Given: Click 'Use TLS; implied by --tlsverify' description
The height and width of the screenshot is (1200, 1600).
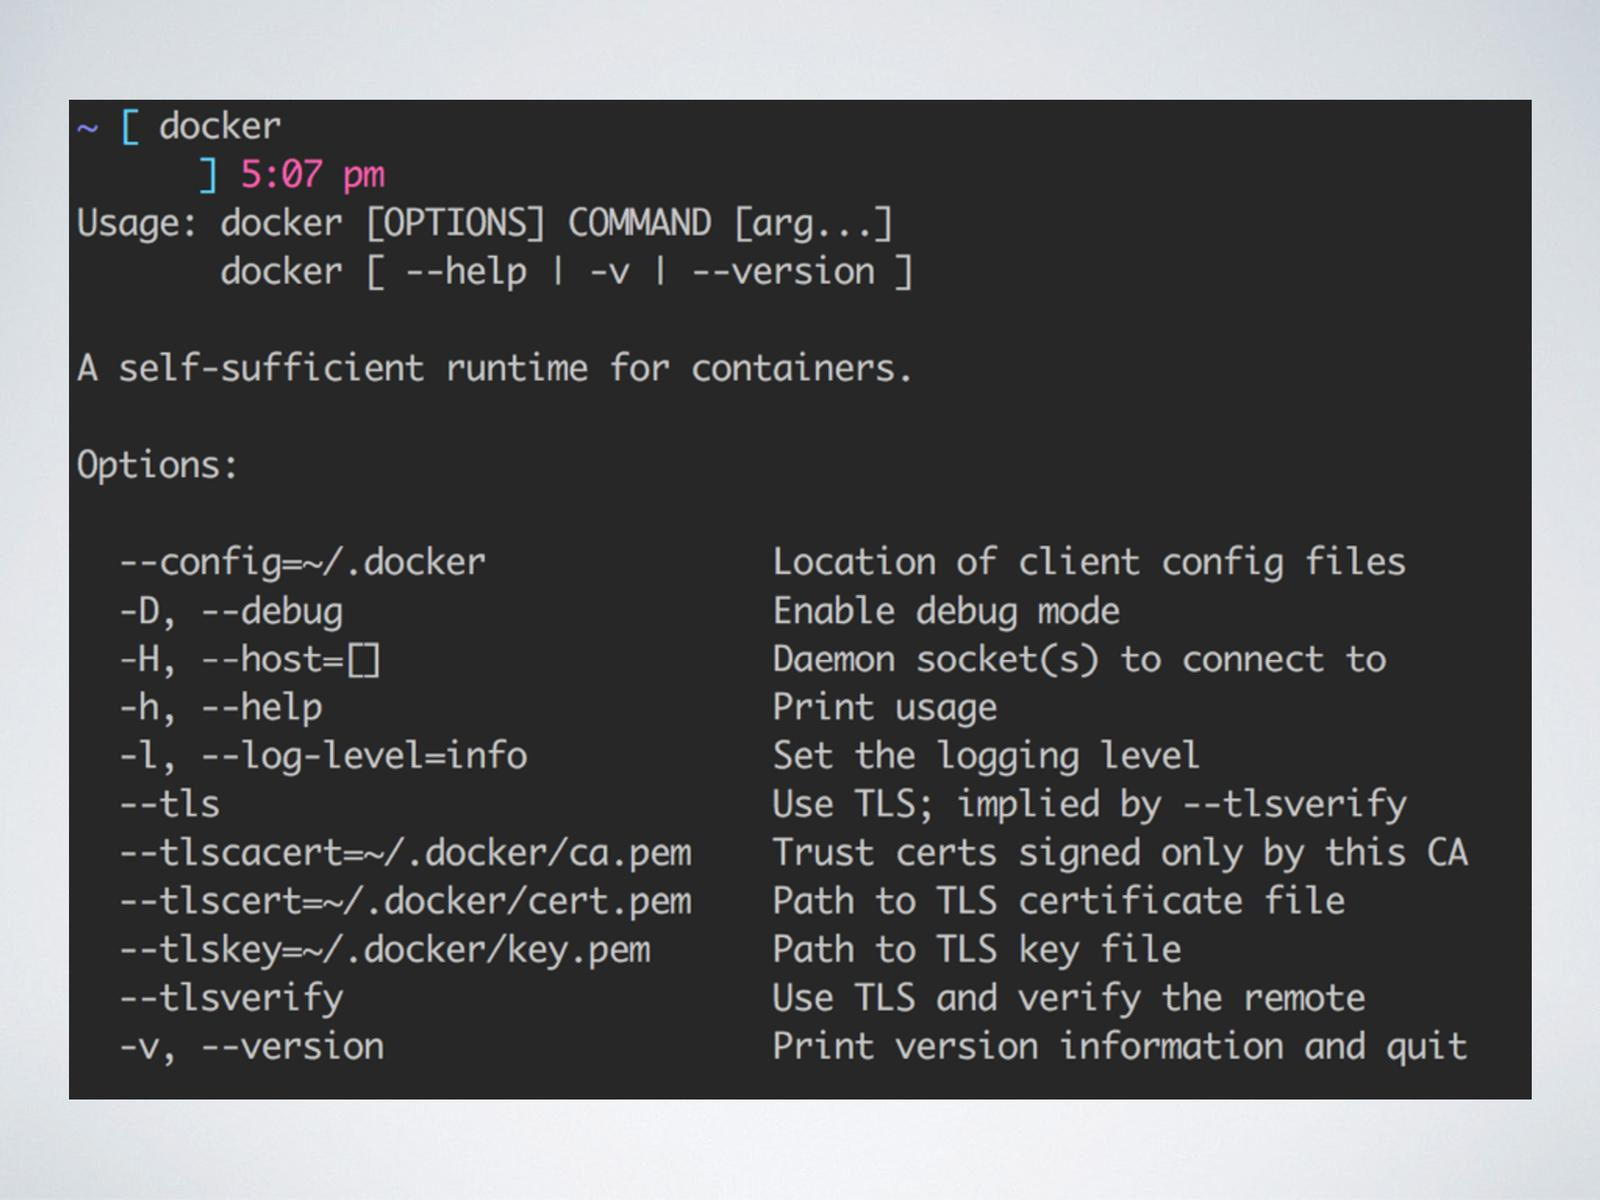Looking at the screenshot, I should click(x=1090, y=804).
